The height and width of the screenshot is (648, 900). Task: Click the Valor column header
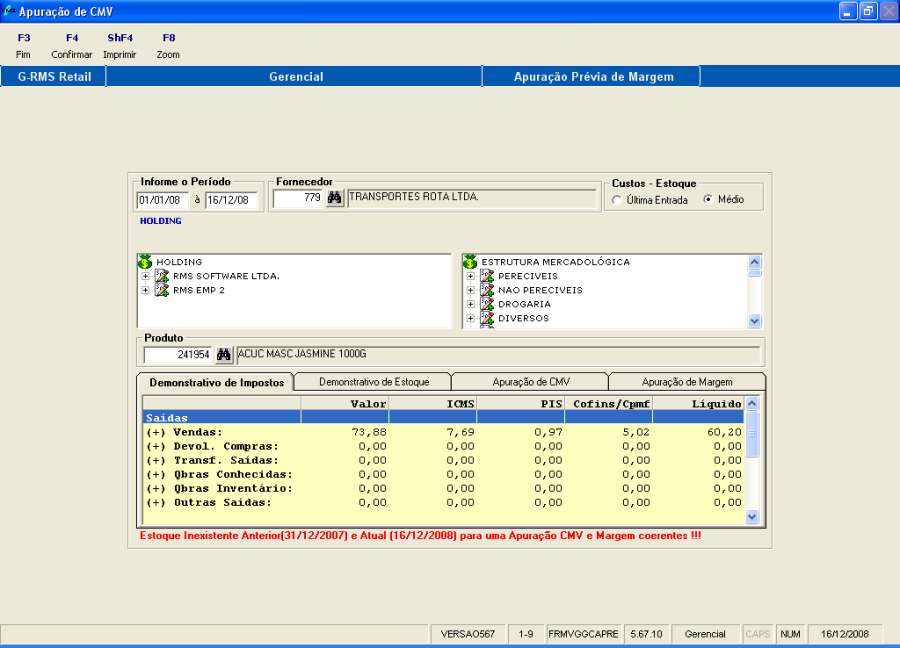(345, 403)
